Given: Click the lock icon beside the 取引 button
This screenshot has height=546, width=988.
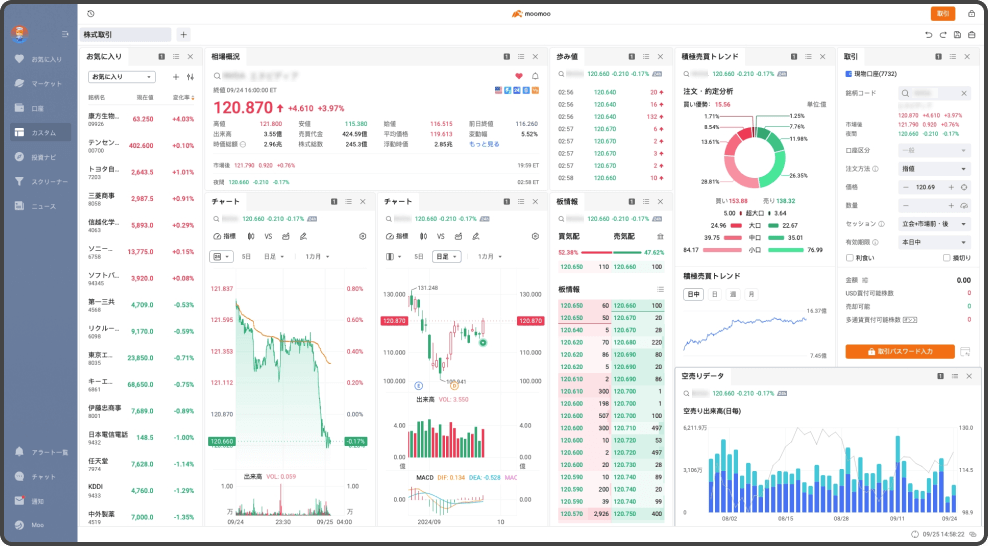Looking at the screenshot, I should point(972,14).
